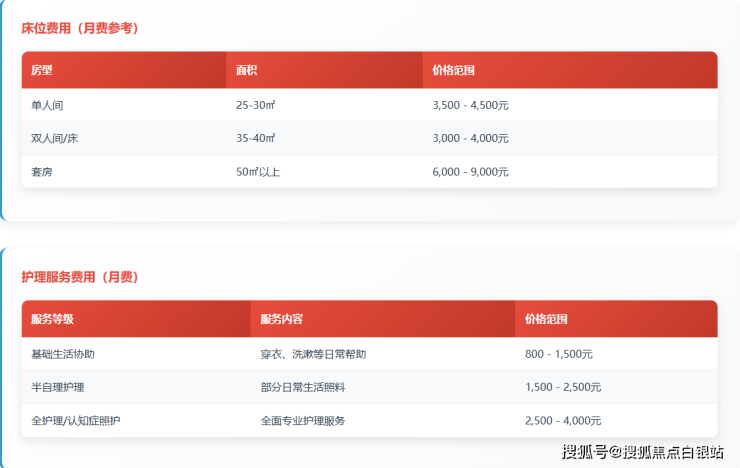
Task: Click the 服务内容 column header
Action: pos(281,320)
